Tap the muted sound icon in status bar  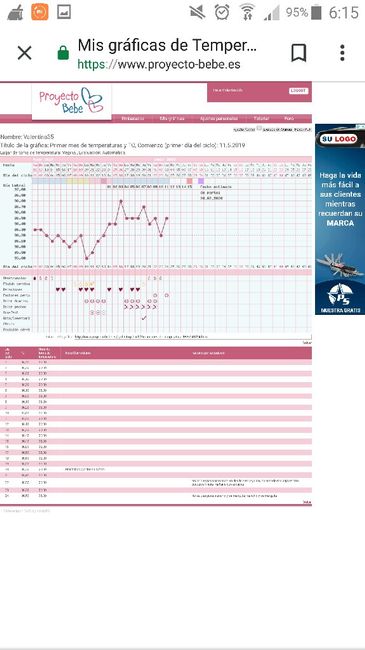click(x=197, y=12)
